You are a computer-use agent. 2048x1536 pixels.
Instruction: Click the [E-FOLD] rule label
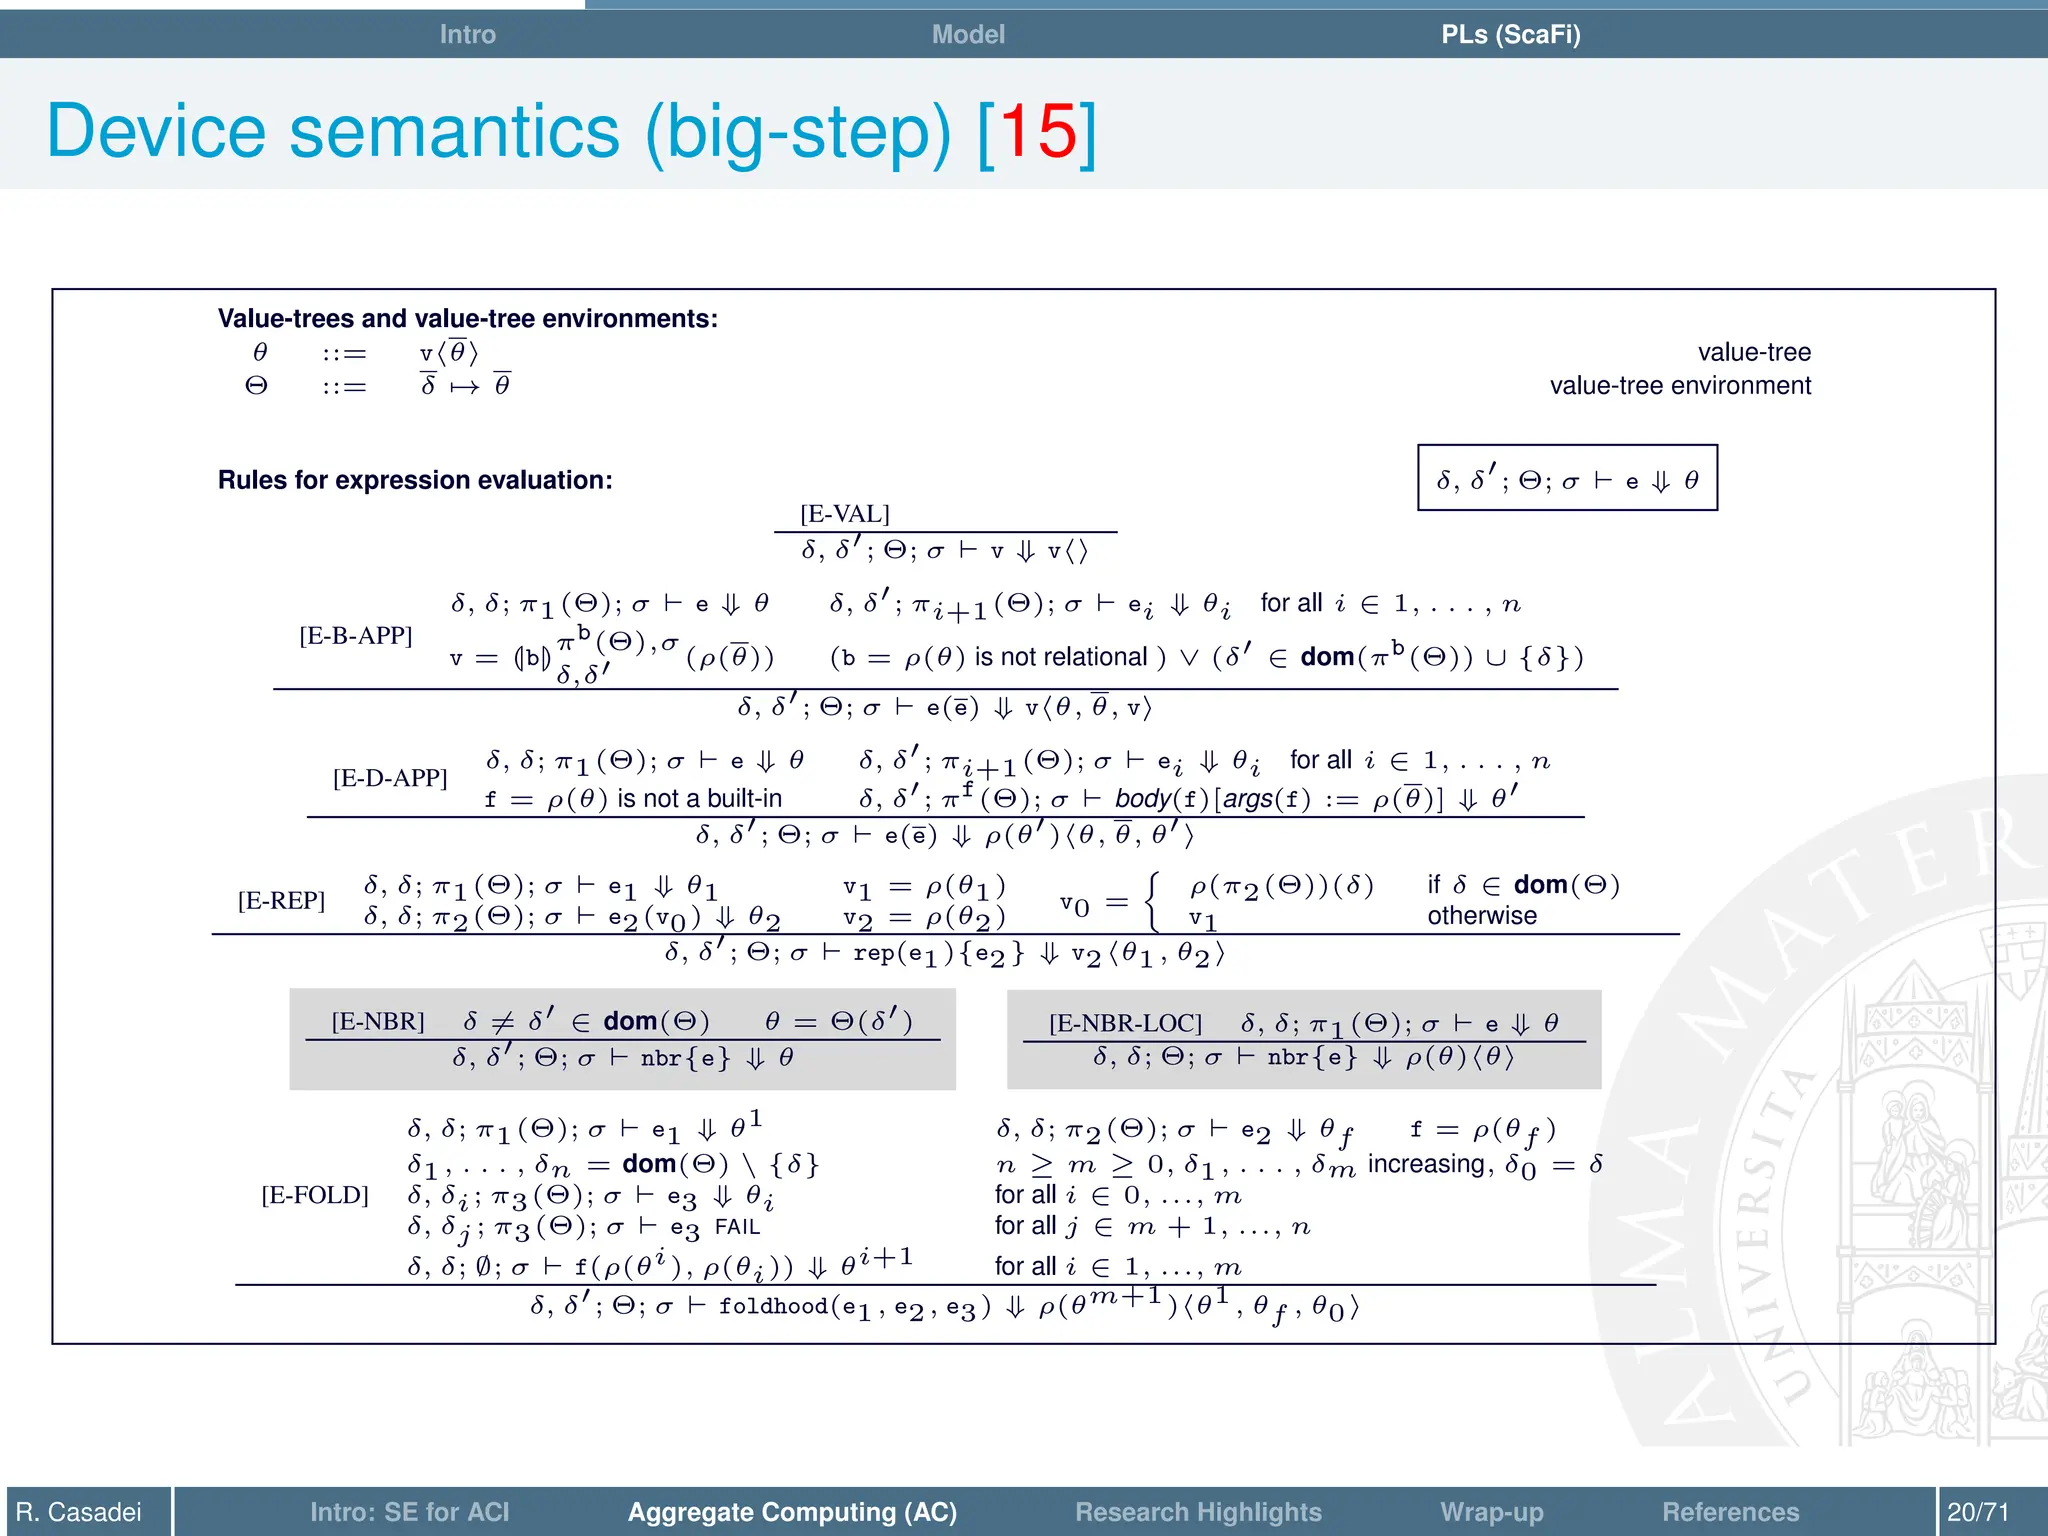pyautogui.click(x=315, y=1195)
